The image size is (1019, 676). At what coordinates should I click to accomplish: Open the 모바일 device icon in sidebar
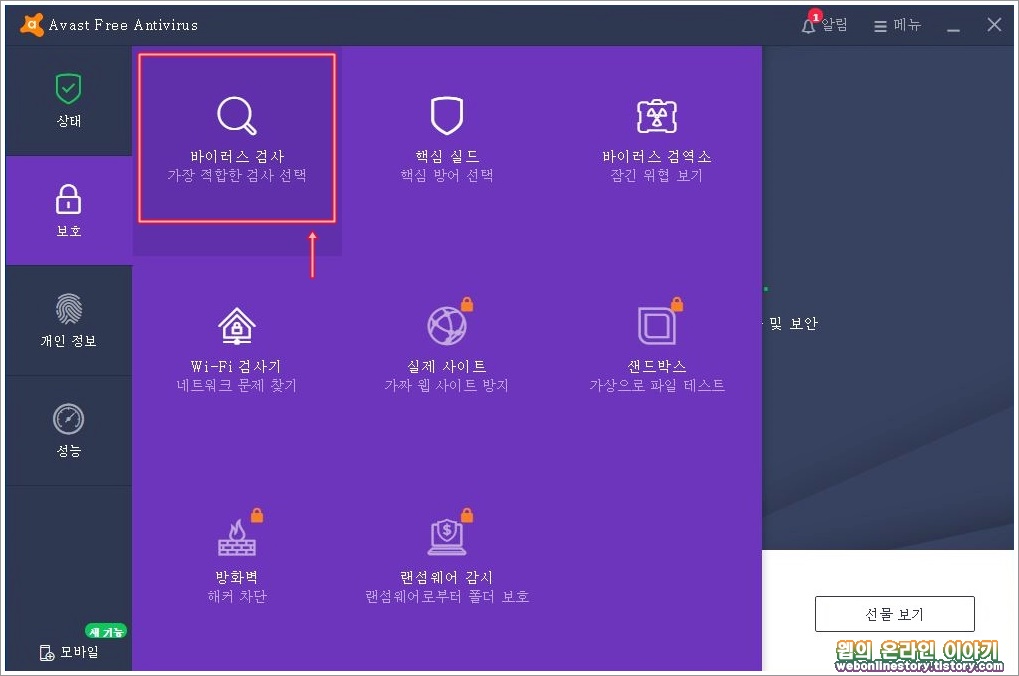click(x=47, y=653)
